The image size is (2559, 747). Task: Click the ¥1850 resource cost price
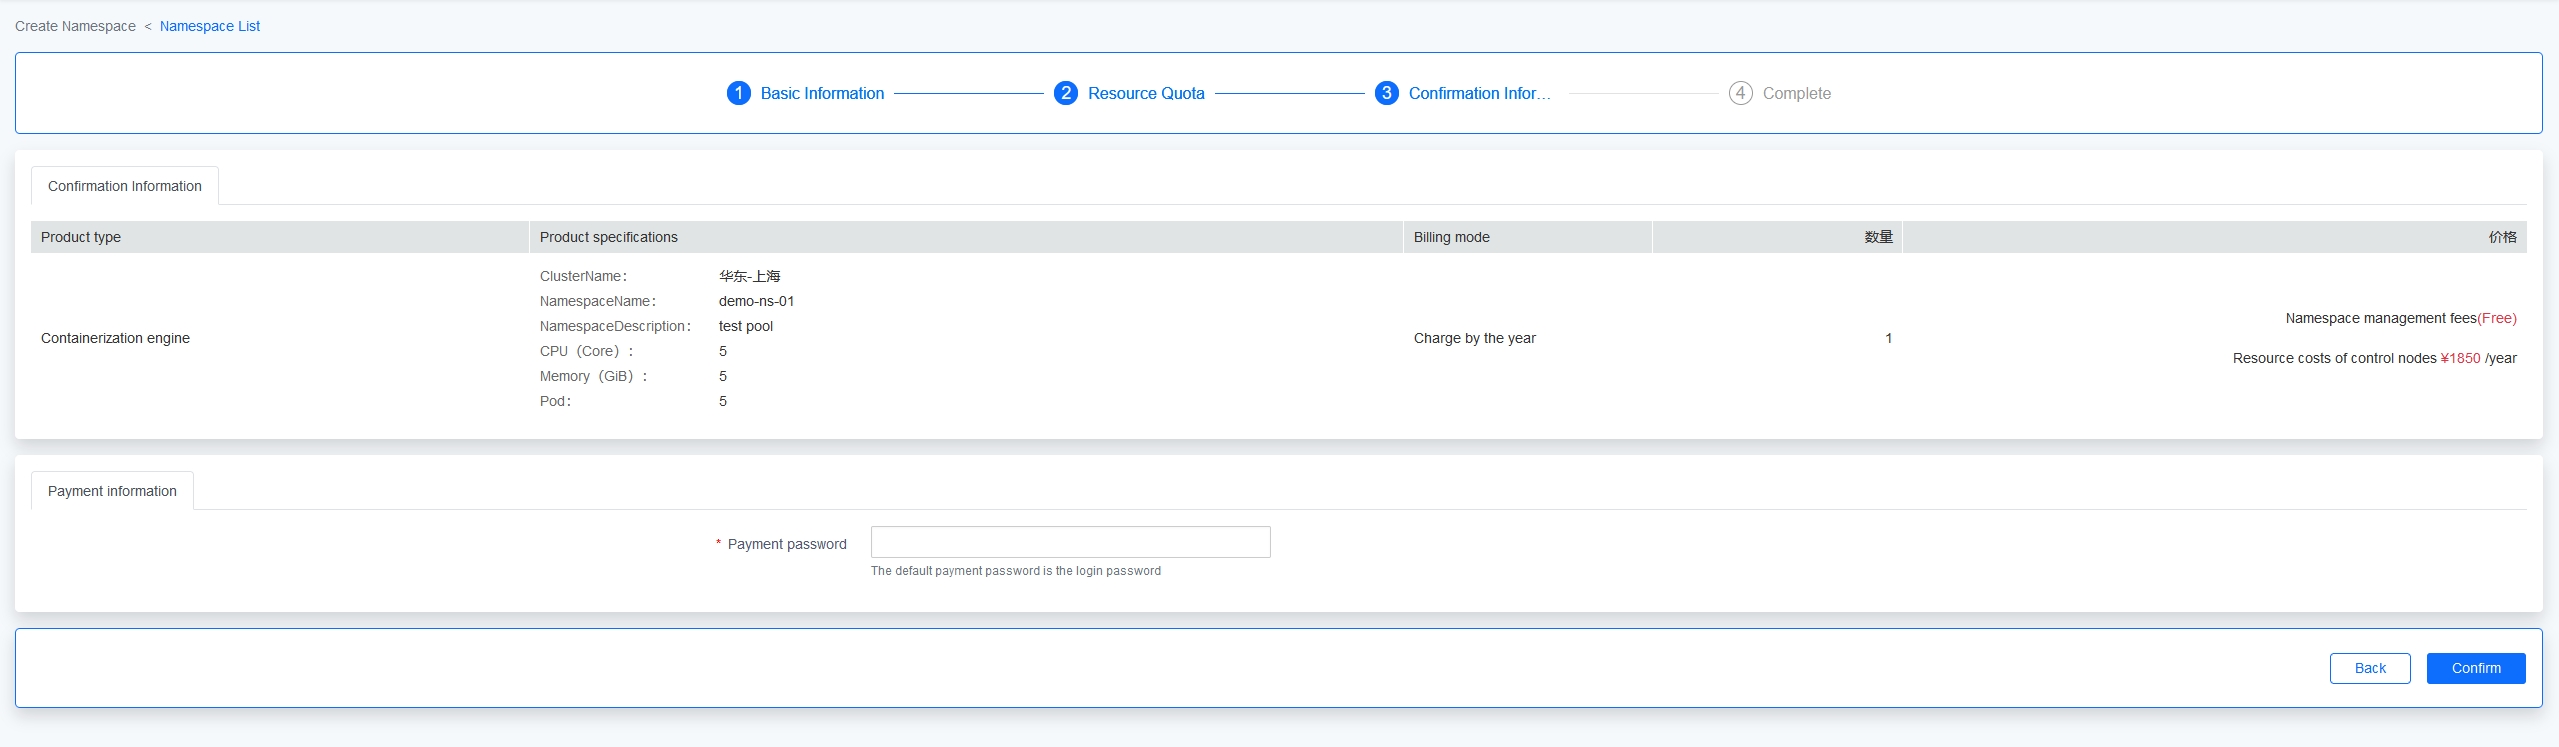pyautogui.click(x=2460, y=358)
